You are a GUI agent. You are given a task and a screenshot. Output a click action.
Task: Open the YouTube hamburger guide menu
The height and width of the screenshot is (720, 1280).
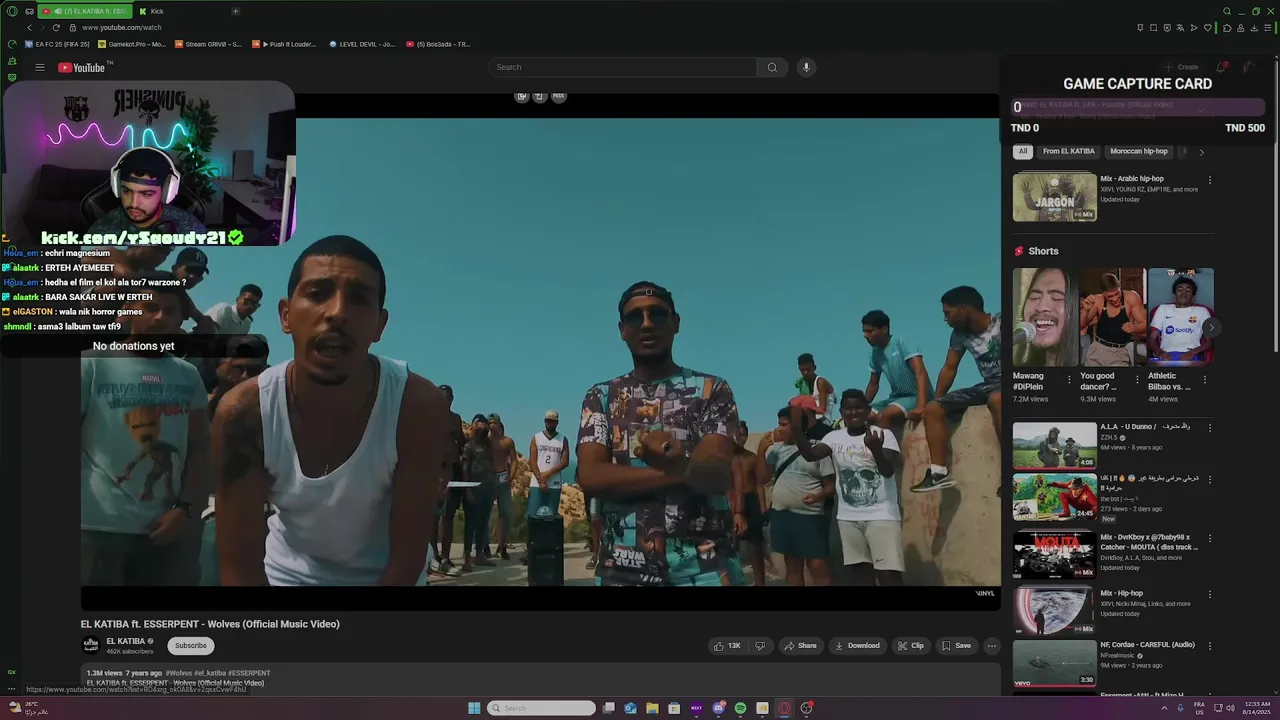click(x=40, y=68)
